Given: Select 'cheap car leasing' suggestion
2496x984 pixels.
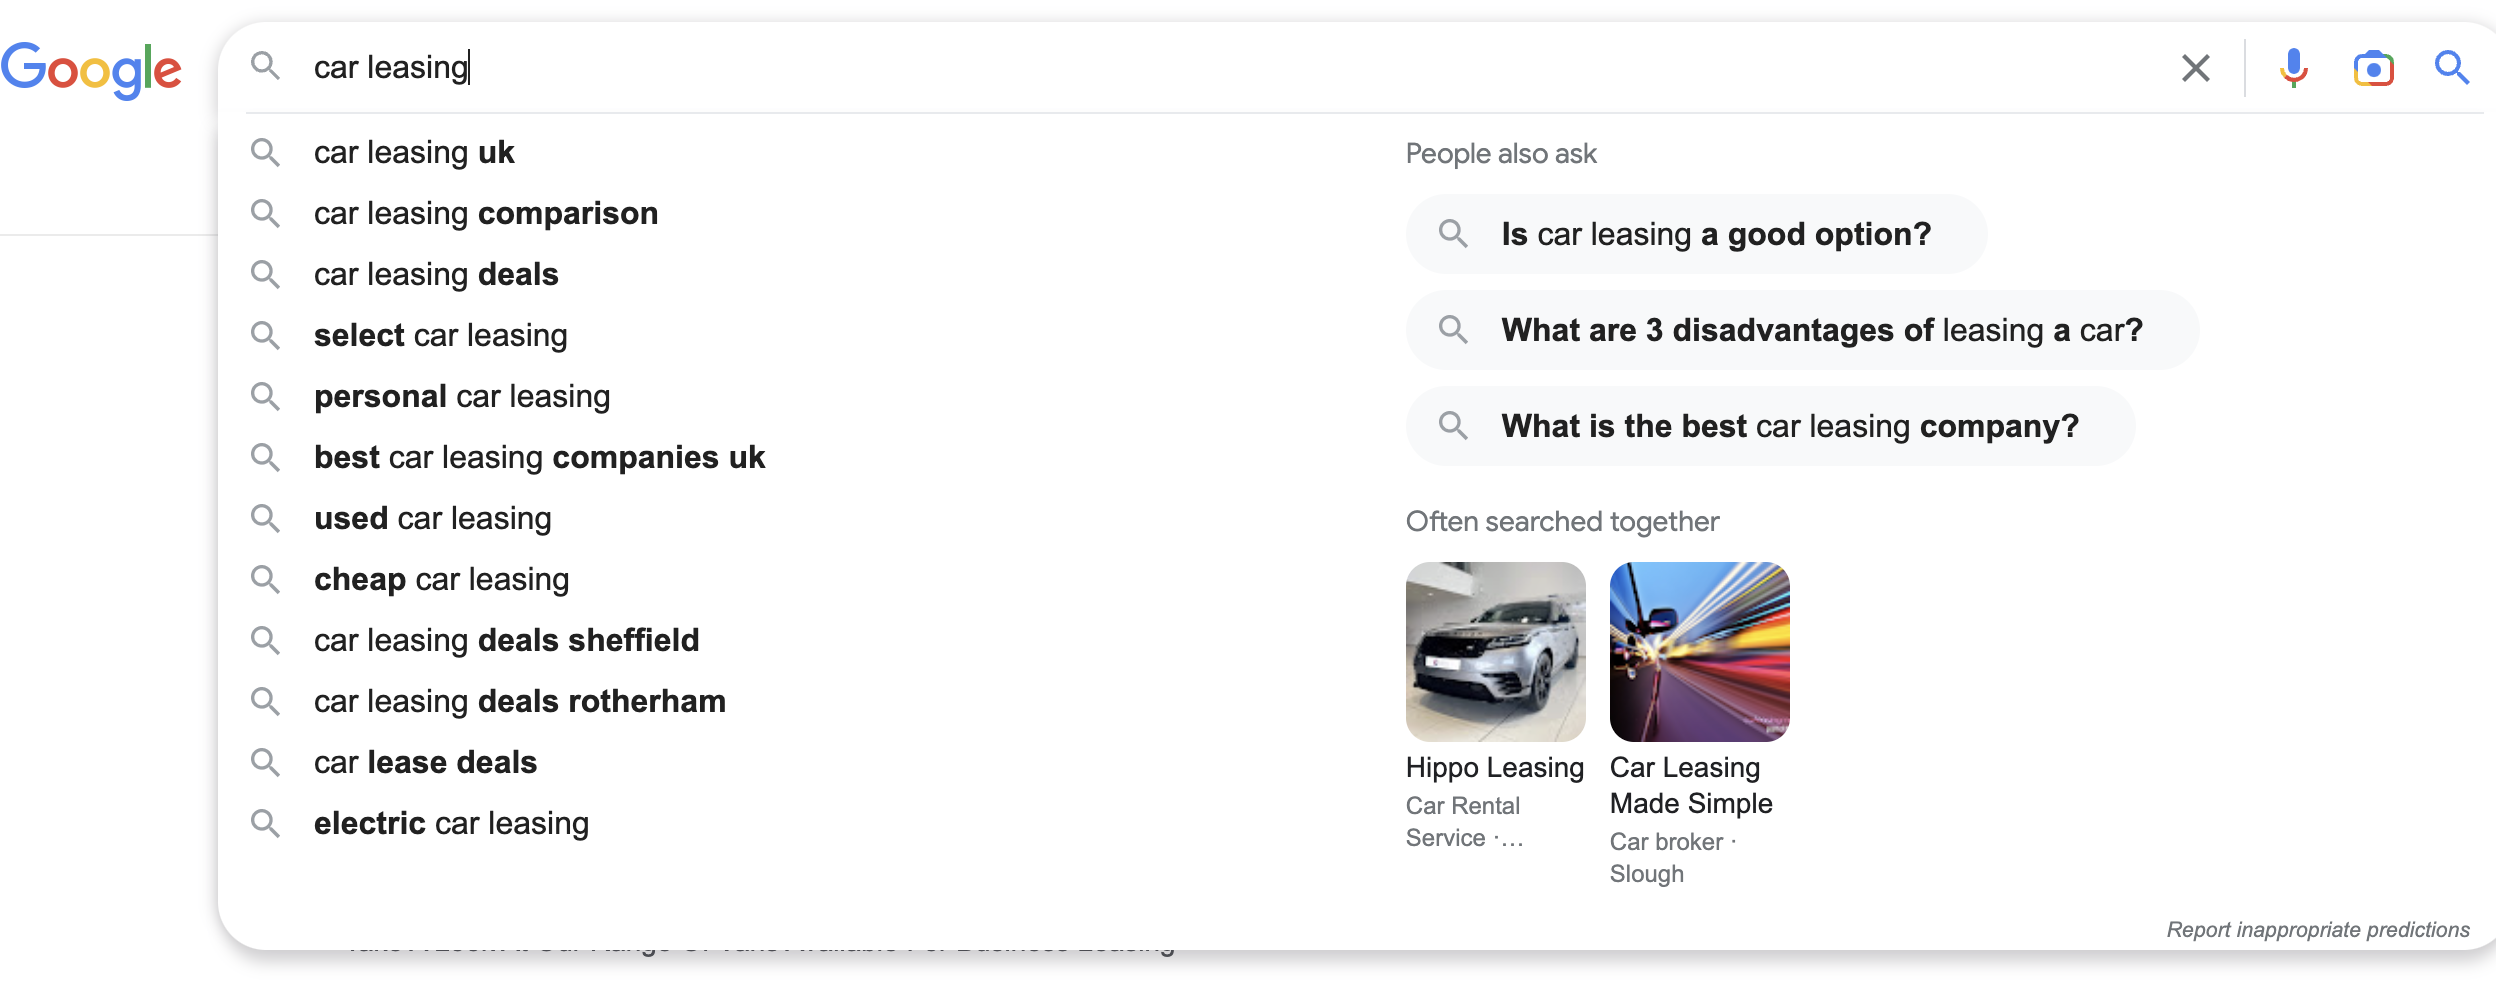Looking at the screenshot, I should pyautogui.click(x=441, y=579).
